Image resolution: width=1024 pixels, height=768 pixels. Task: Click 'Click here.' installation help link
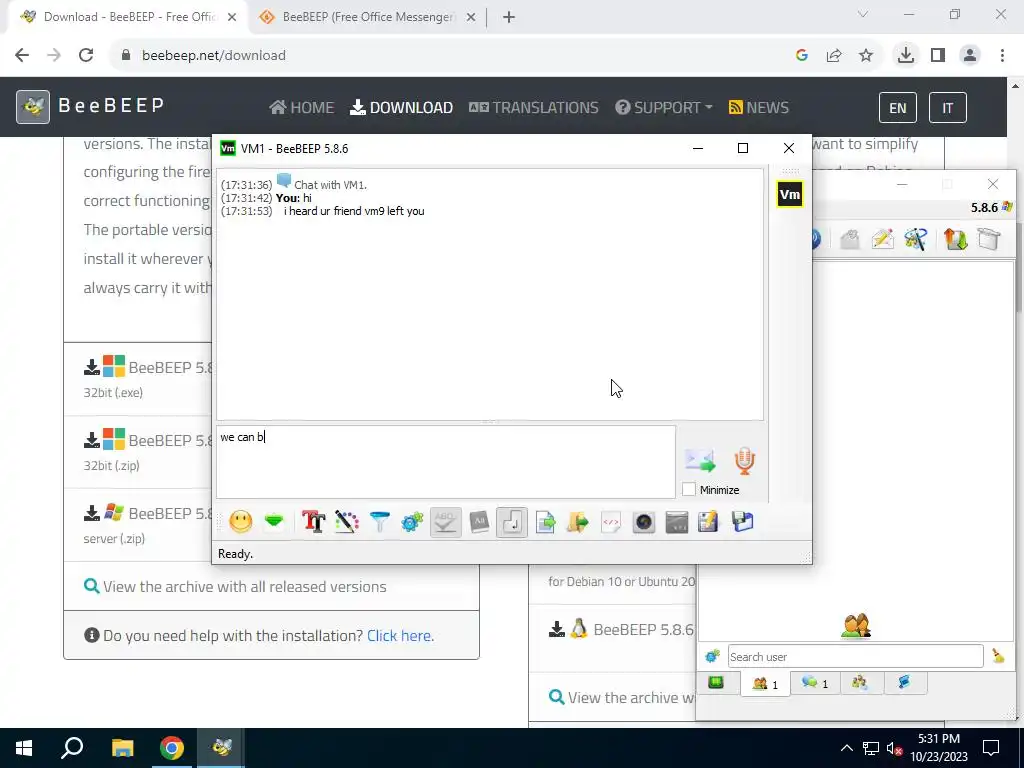(400, 635)
